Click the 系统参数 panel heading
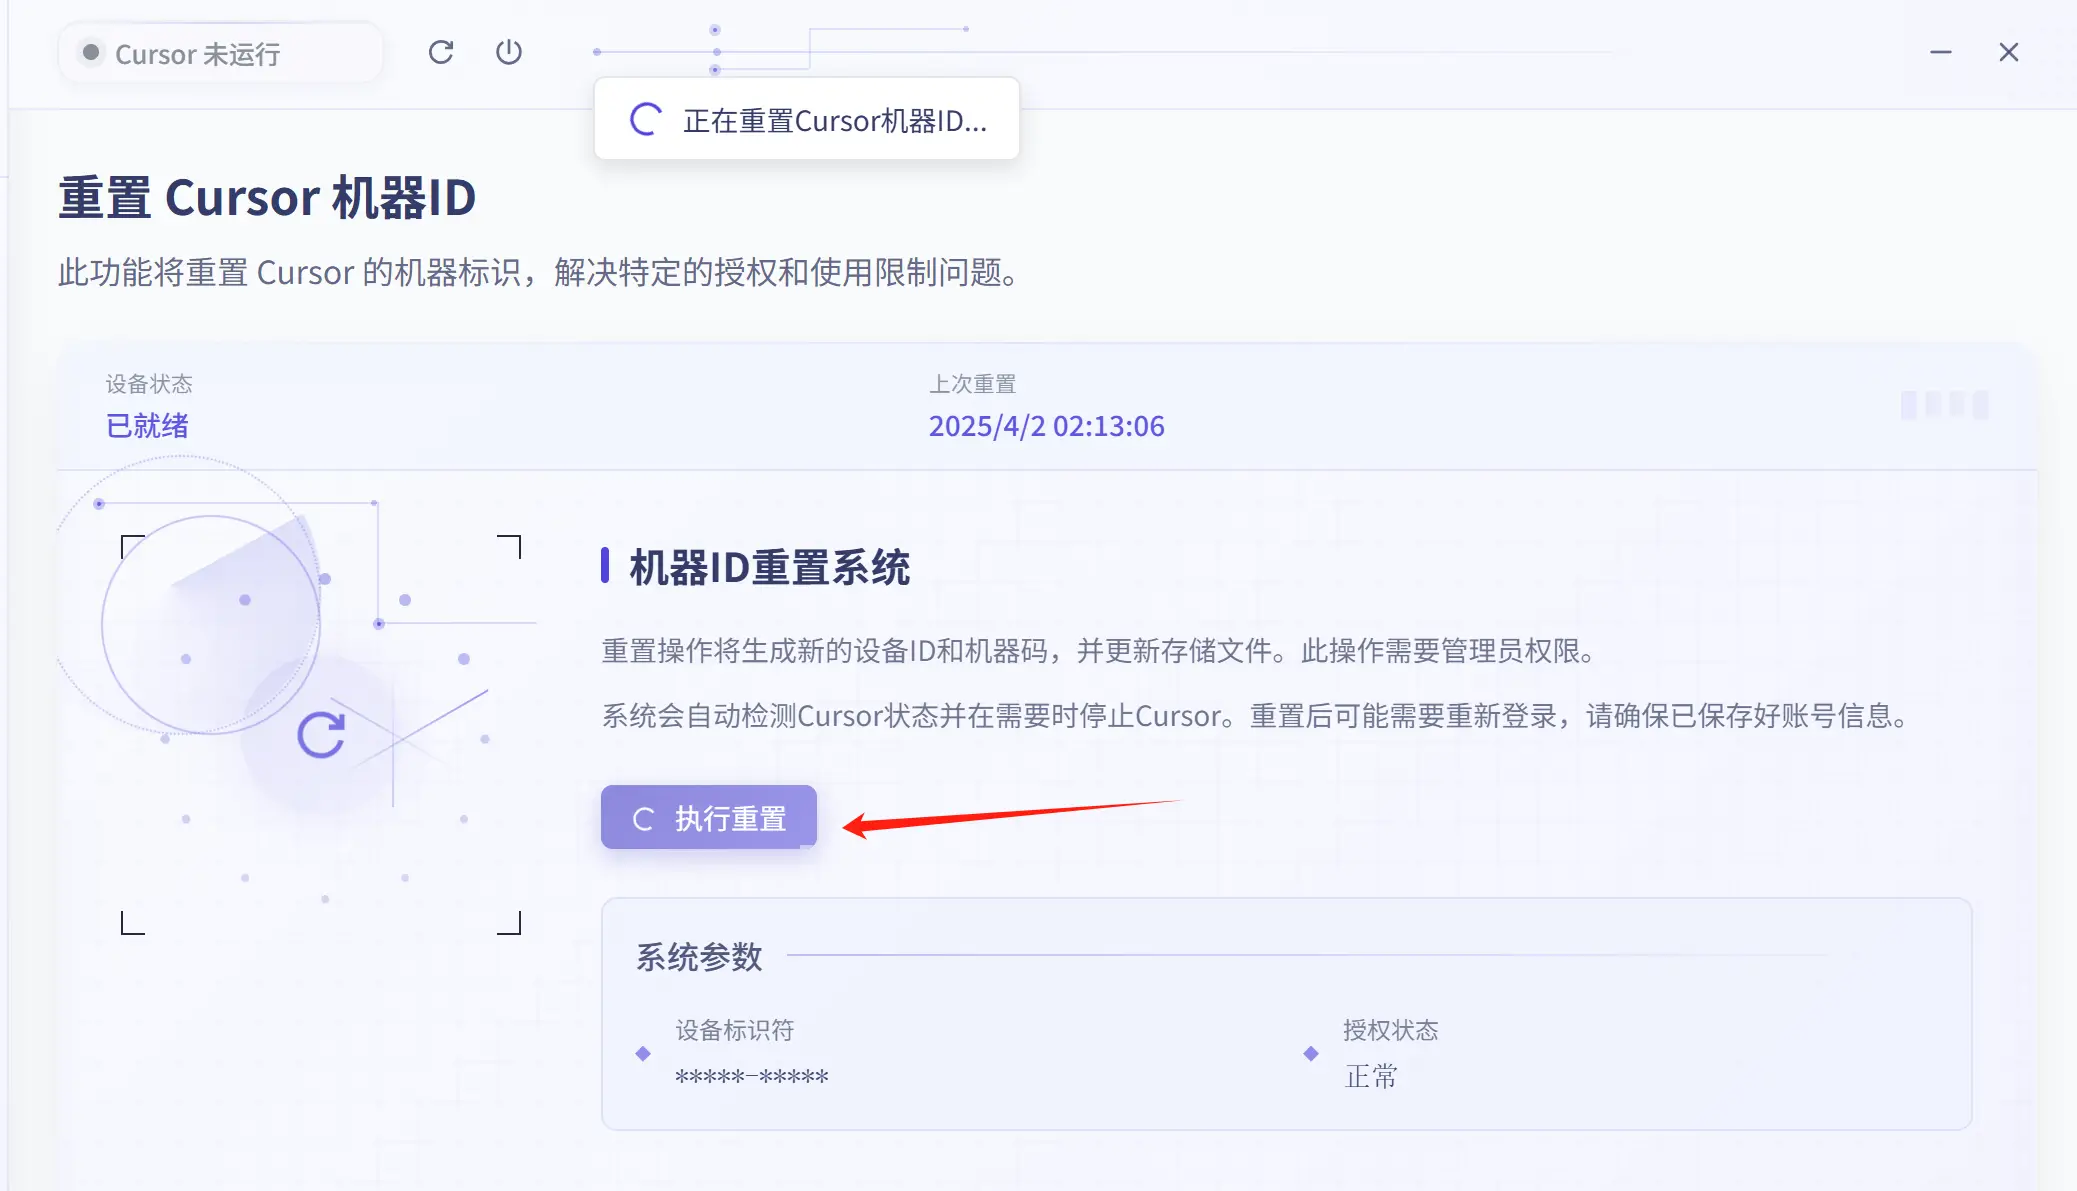 point(700,957)
